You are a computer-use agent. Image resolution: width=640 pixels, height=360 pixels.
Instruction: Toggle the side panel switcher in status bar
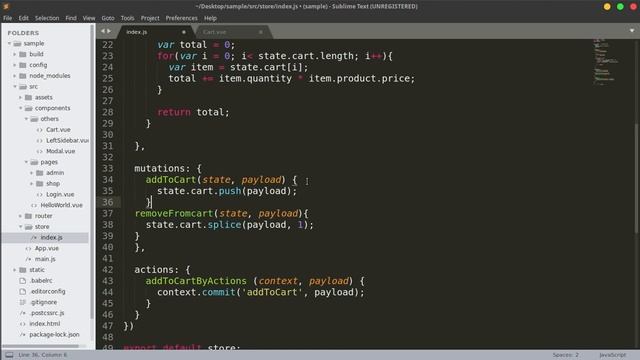click(x=9, y=355)
